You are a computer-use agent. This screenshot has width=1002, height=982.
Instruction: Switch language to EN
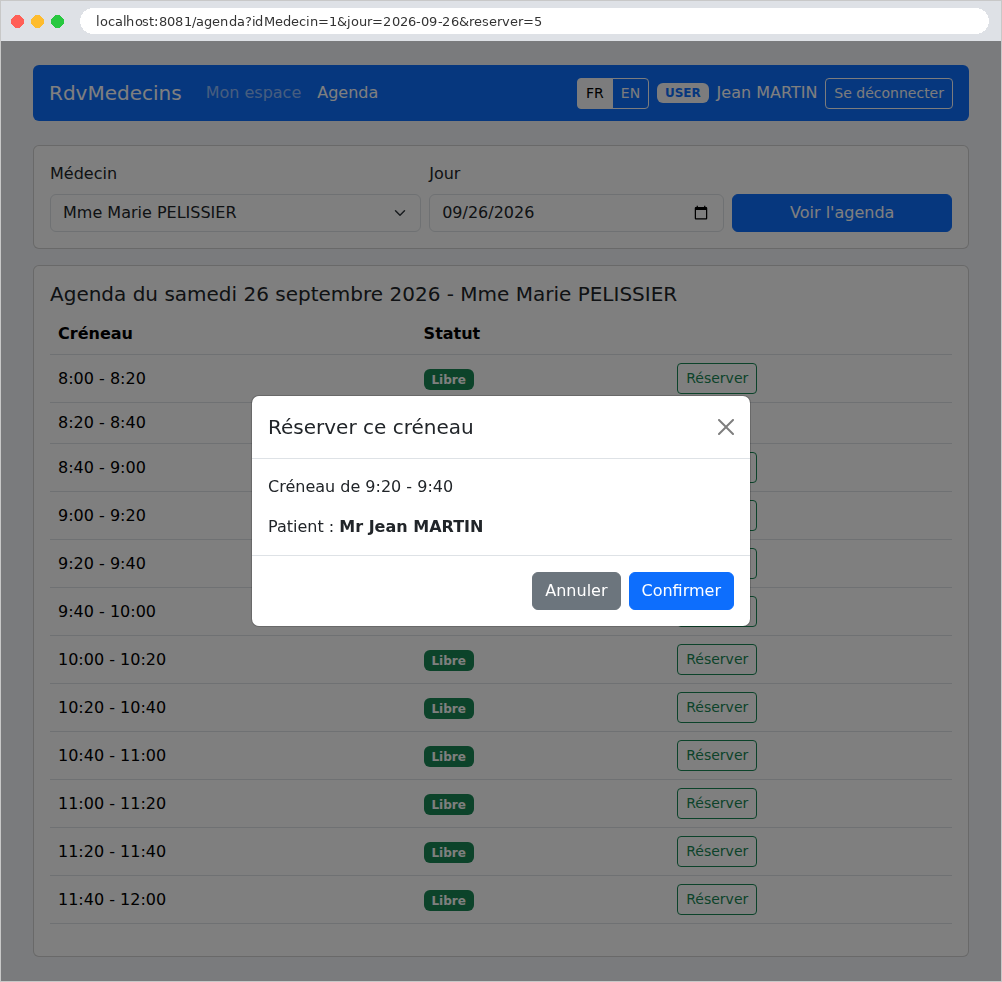[x=630, y=93]
